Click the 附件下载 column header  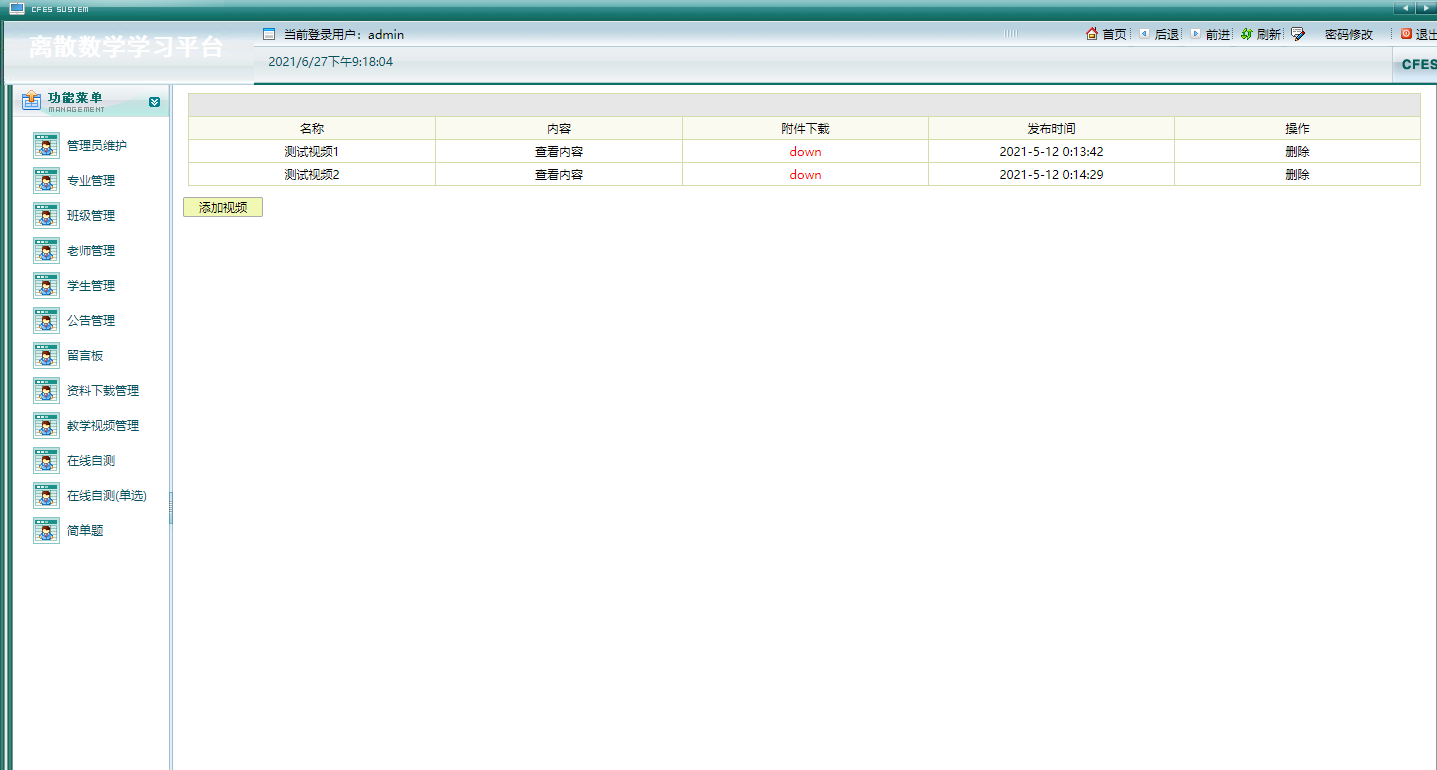coord(805,129)
